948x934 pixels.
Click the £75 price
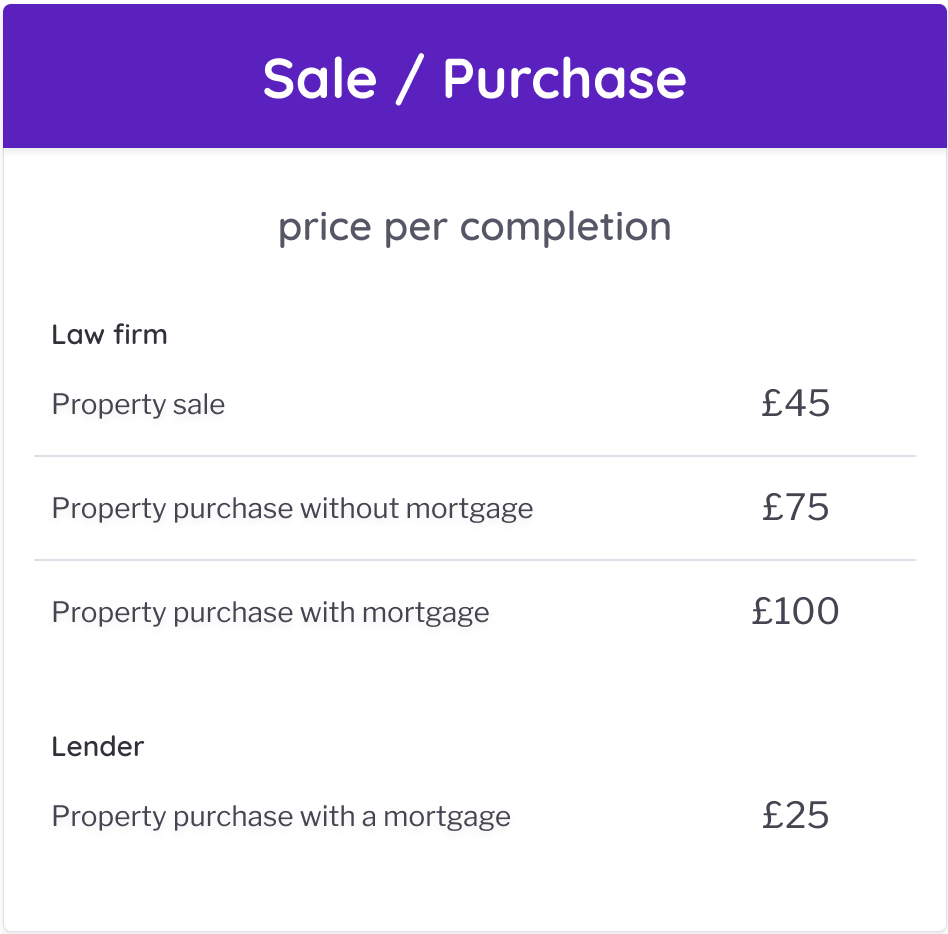click(x=795, y=507)
